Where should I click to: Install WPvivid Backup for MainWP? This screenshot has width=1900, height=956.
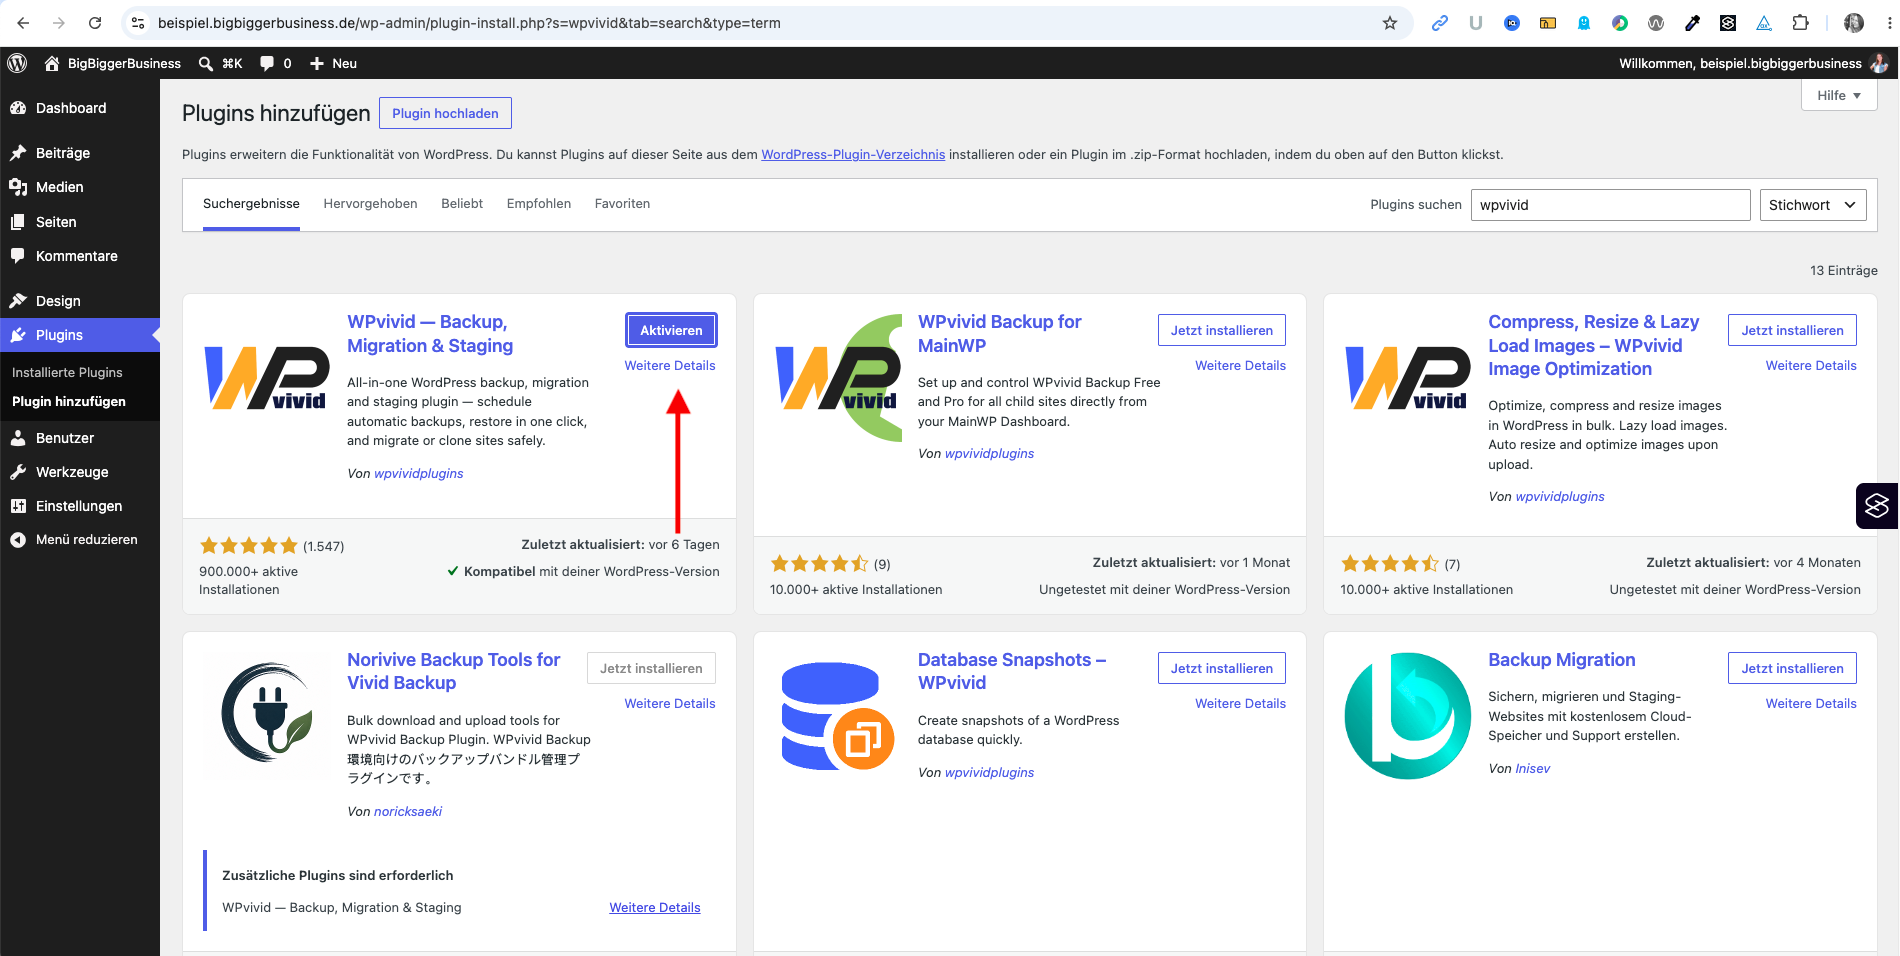(x=1221, y=330)
